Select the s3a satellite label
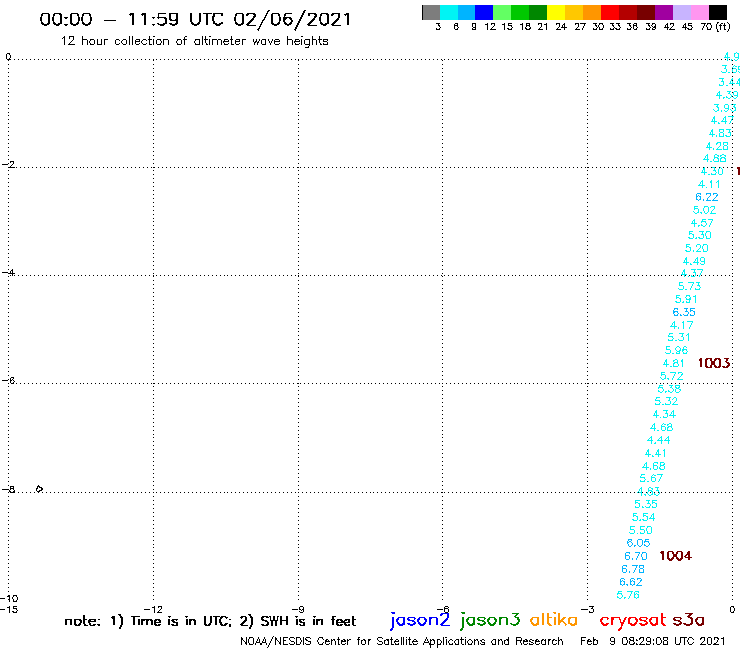This screenshot has width=740, height=650. pos(689,621)
